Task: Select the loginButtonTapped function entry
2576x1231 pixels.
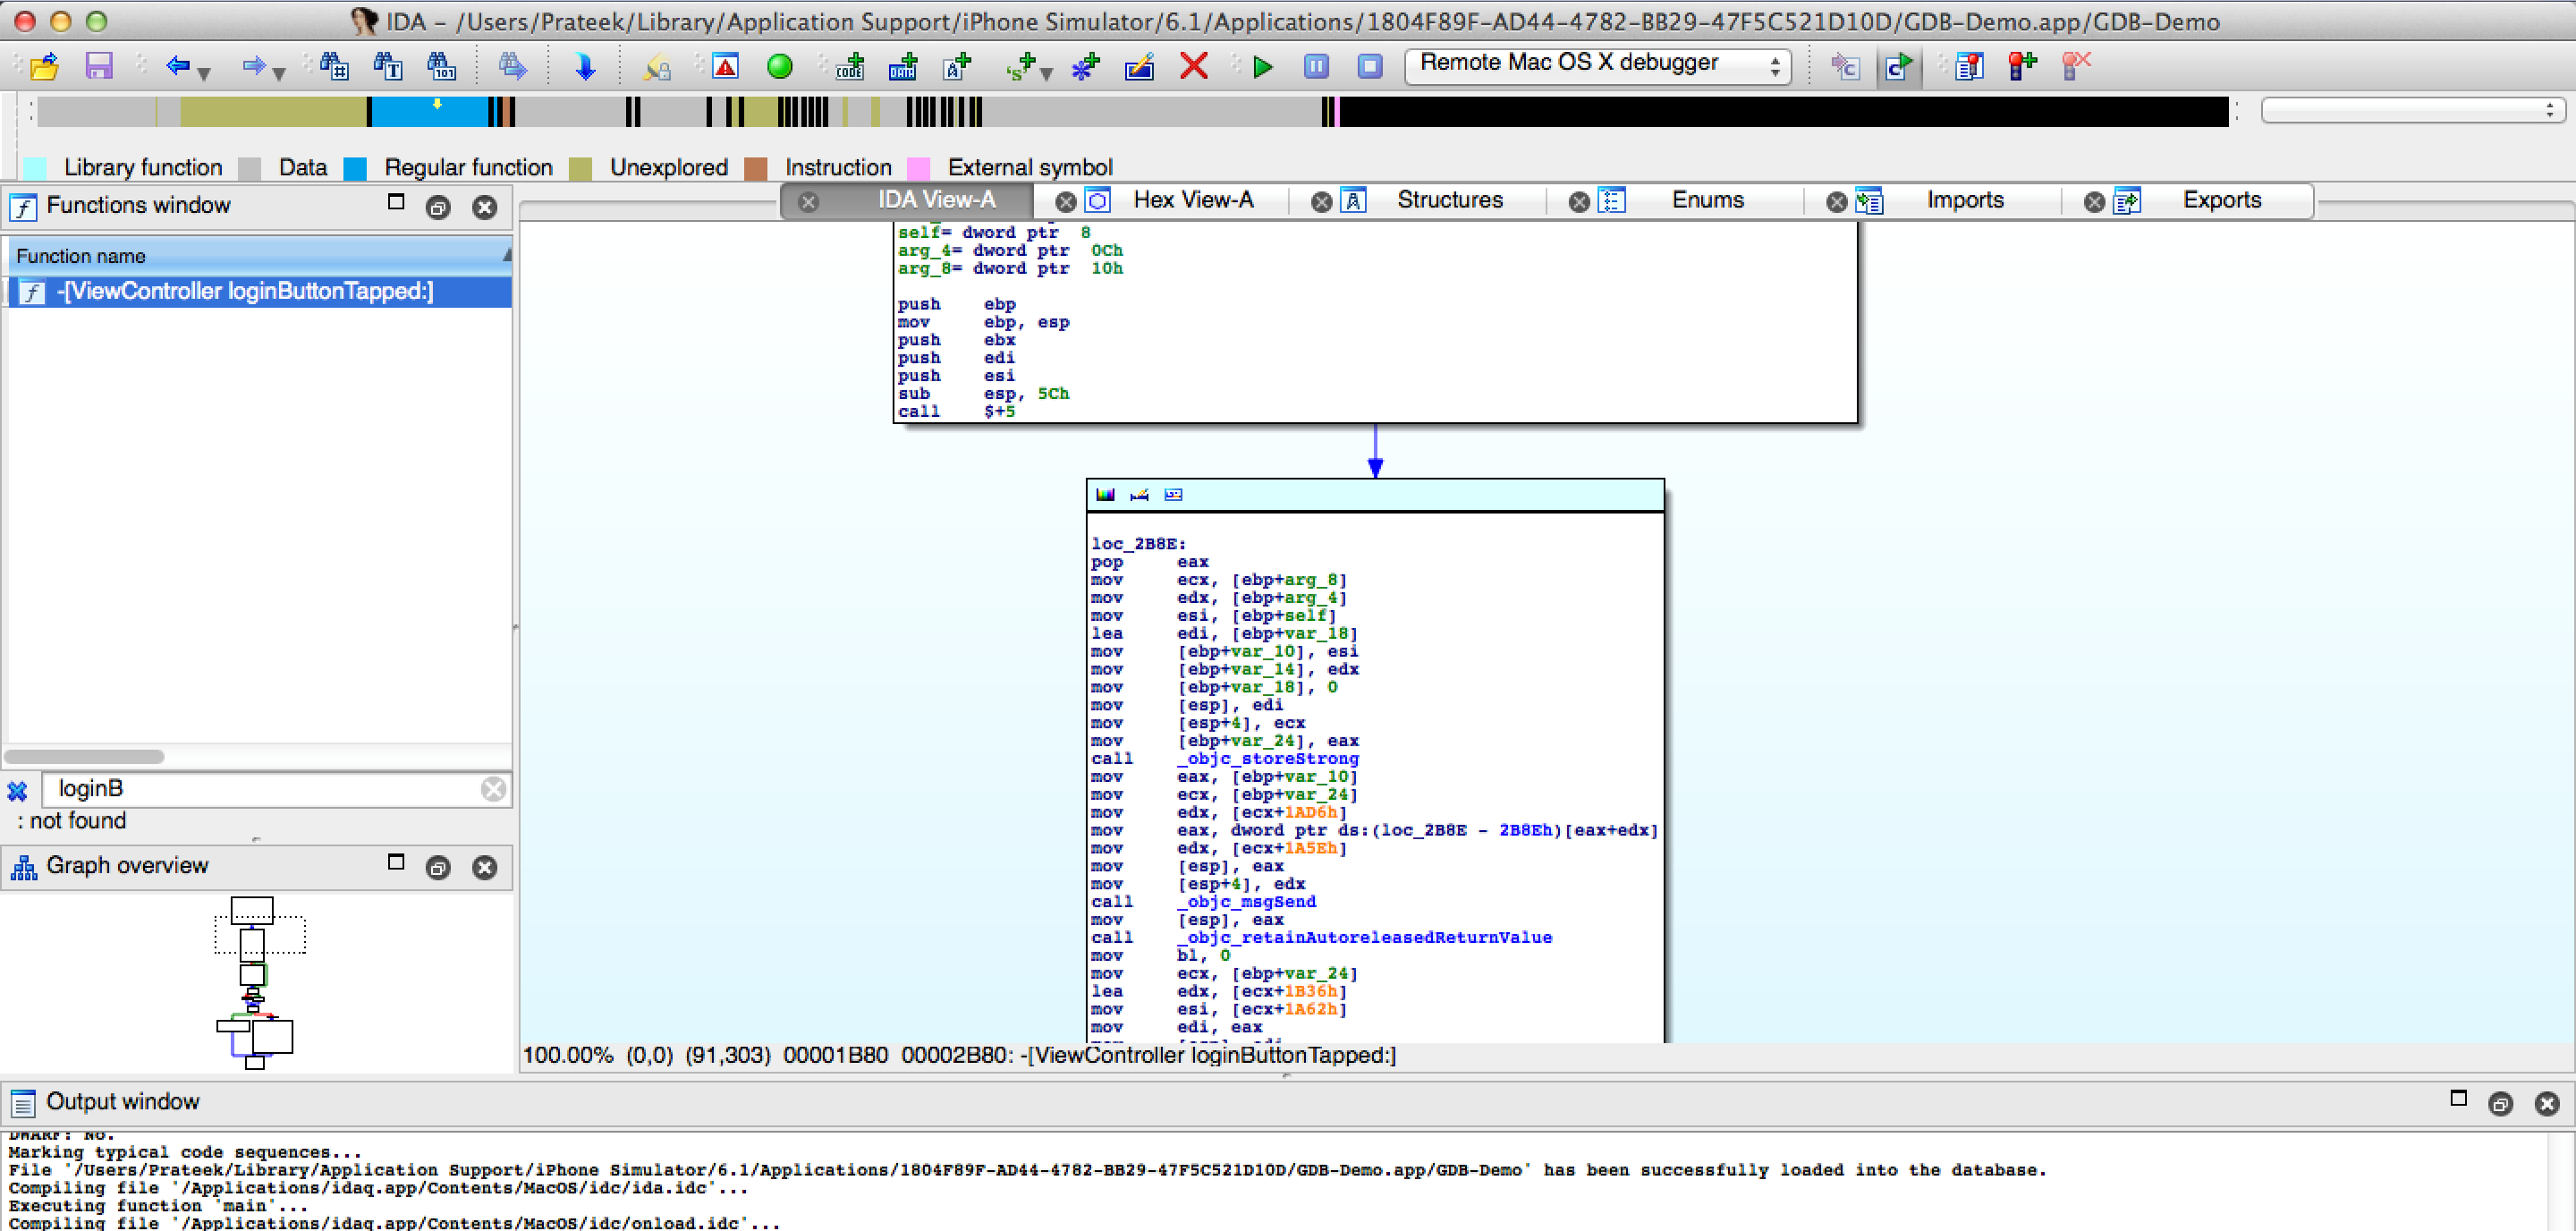Action: [x=245, y=291]
